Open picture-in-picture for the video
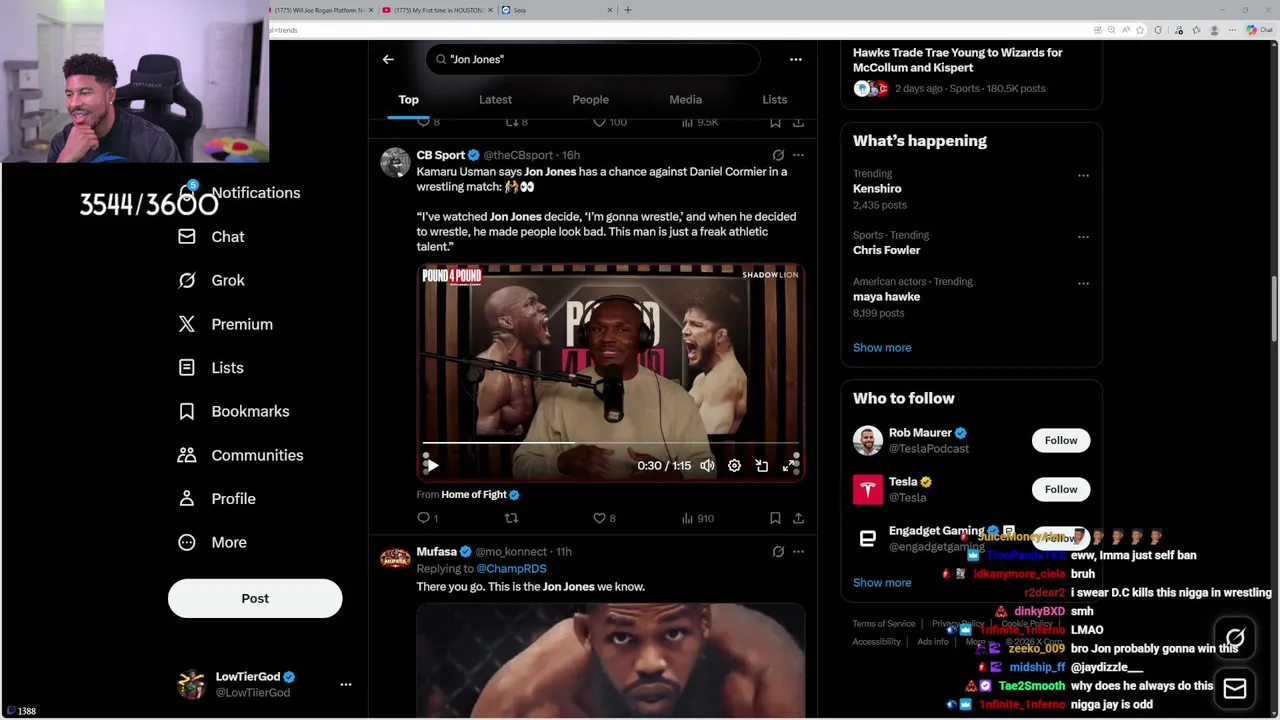The image size is (1280, 720). (x=761, y=466)
